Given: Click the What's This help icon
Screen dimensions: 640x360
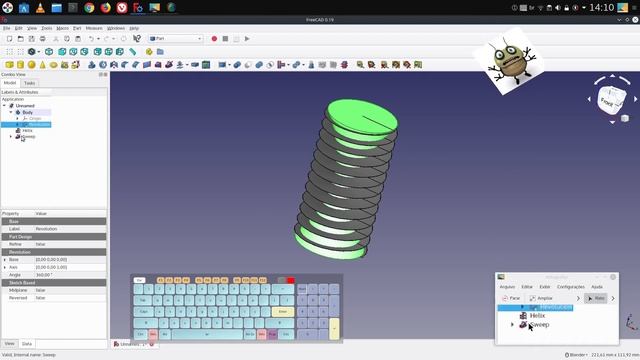Looking at the screenshot, I should 137,38.
